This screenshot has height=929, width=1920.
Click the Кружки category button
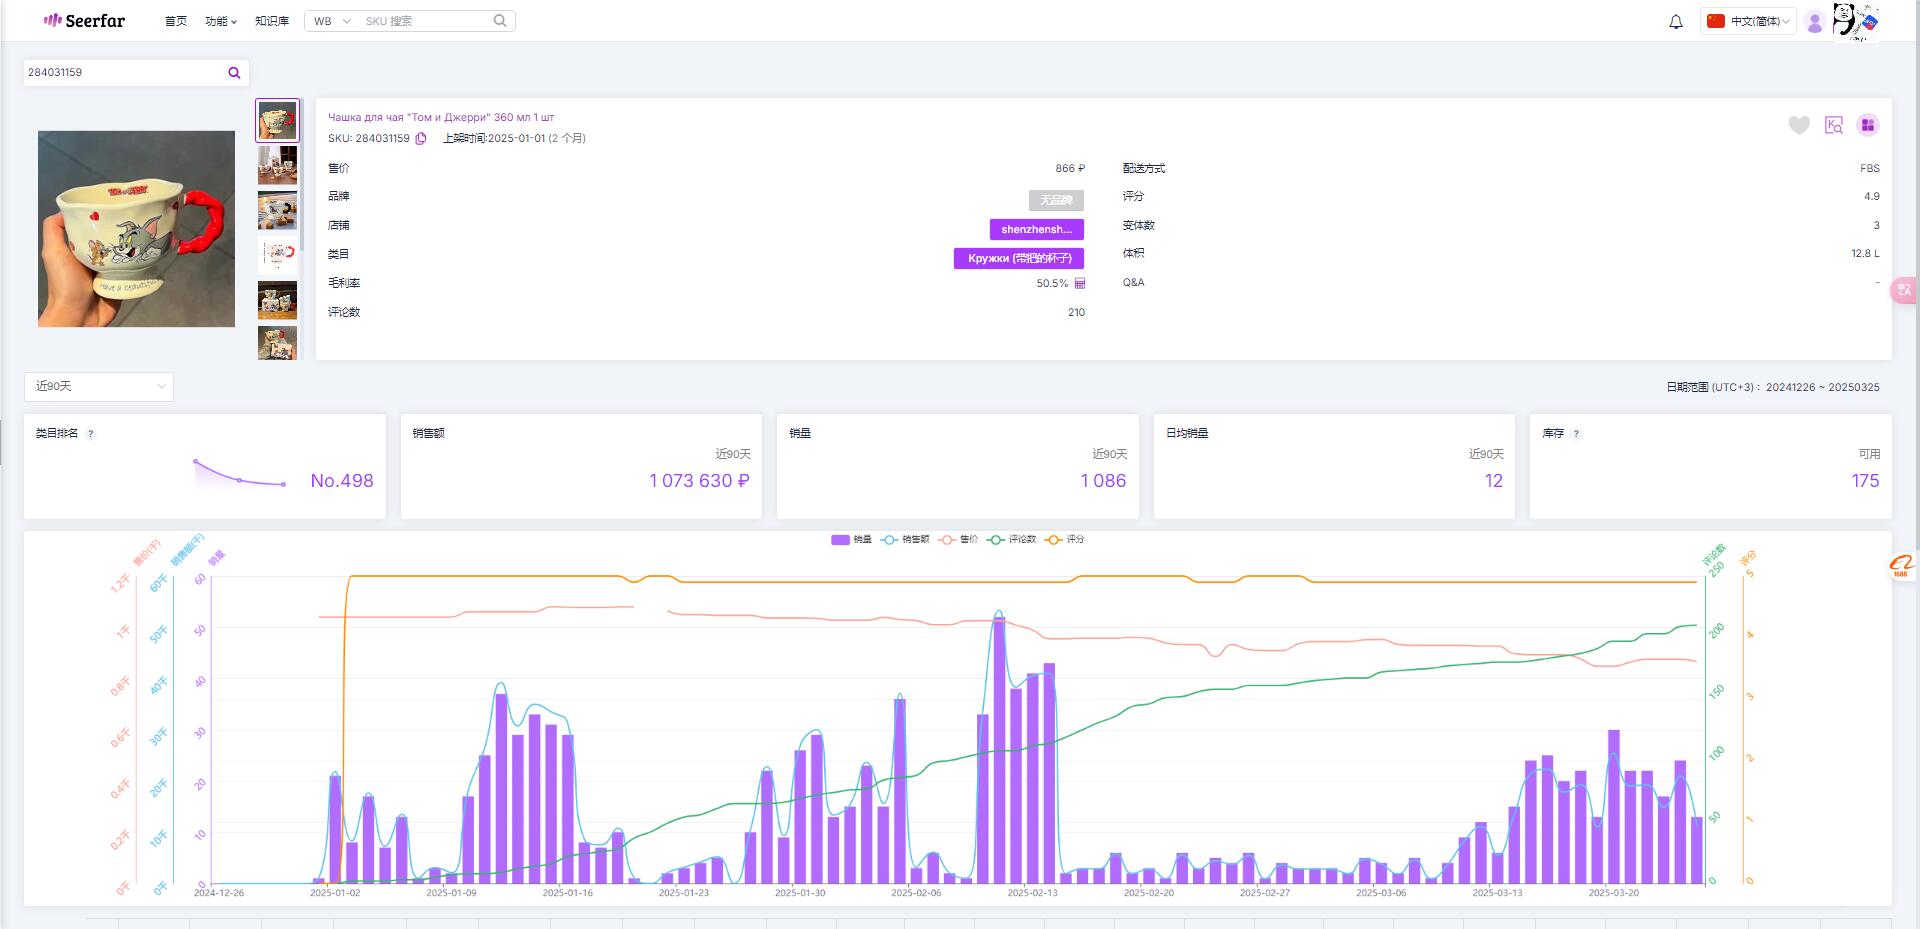(1019, 258)
